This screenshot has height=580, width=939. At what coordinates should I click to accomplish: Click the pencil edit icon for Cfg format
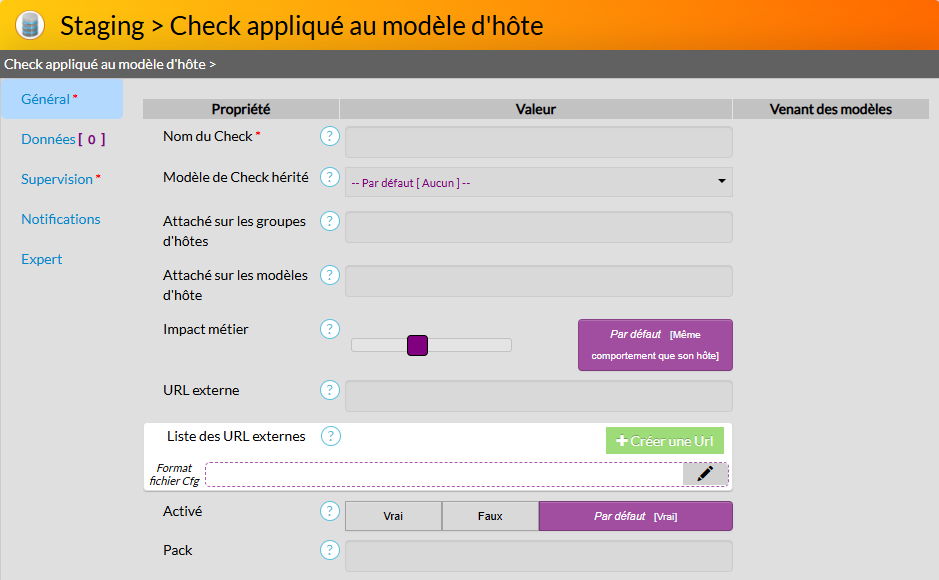(x=705, y=474)
